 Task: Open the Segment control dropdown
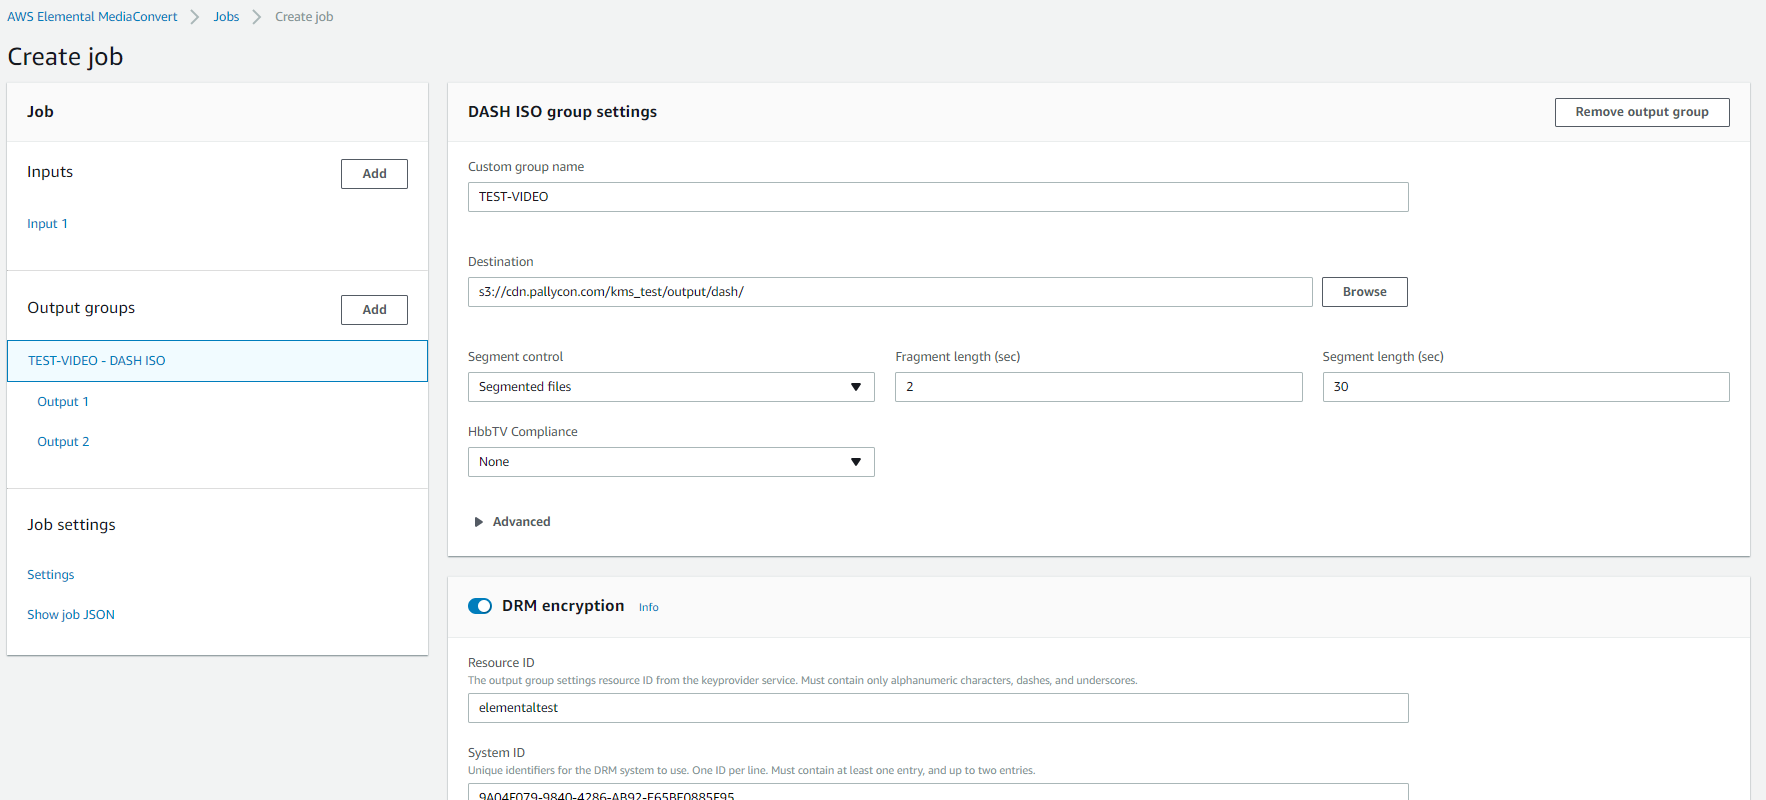pyautogui.click(x=670, y=387)
